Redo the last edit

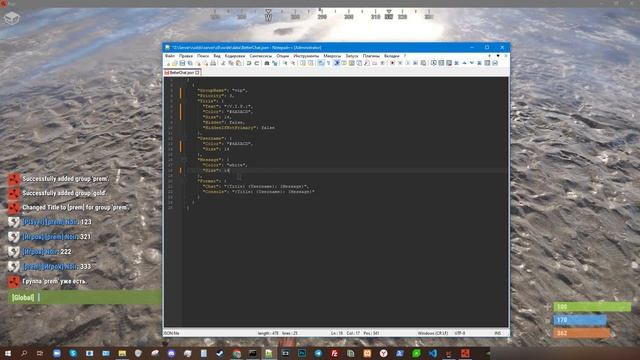[x=257, y=63]
